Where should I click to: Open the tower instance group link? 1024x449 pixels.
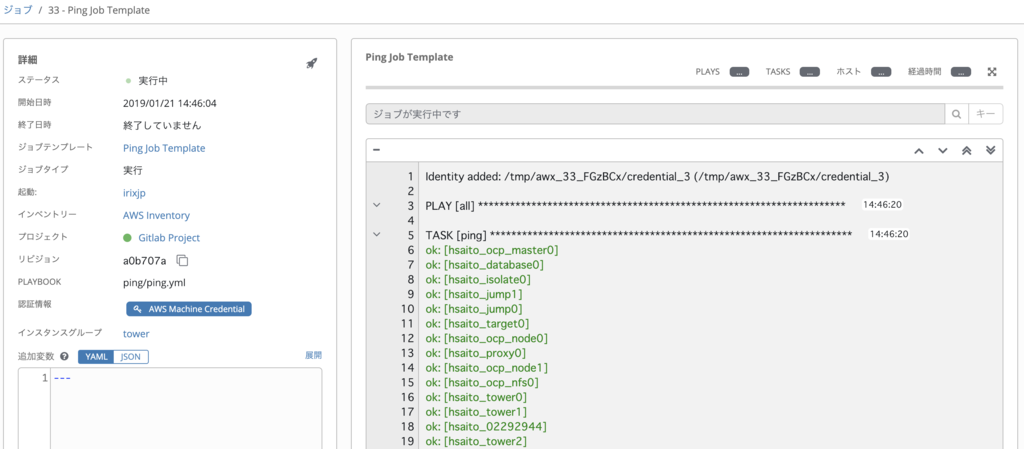coord(136,333)
